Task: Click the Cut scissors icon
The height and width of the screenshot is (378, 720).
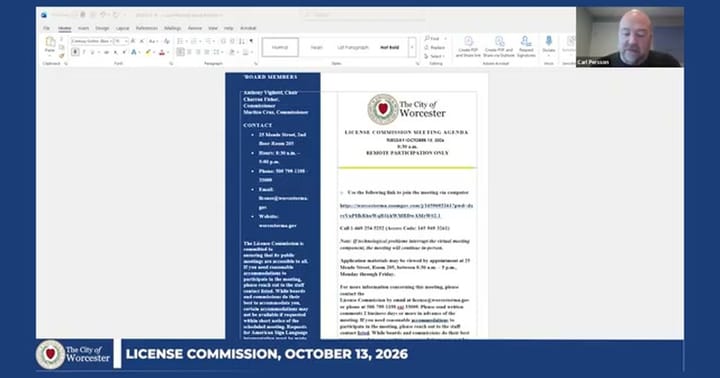Action: point(62,40)
